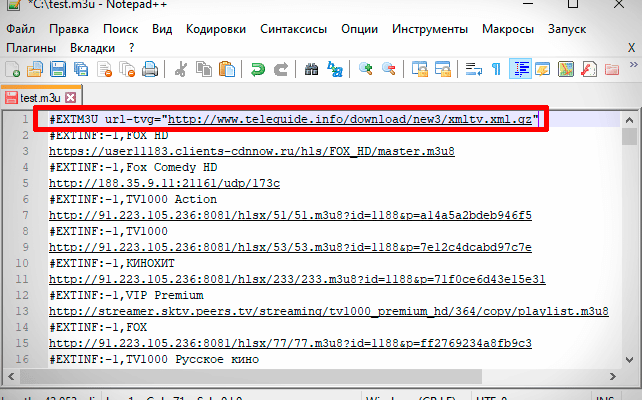Click vertical scrollbar down arrow
642x400 pixels.
(629, 359)
